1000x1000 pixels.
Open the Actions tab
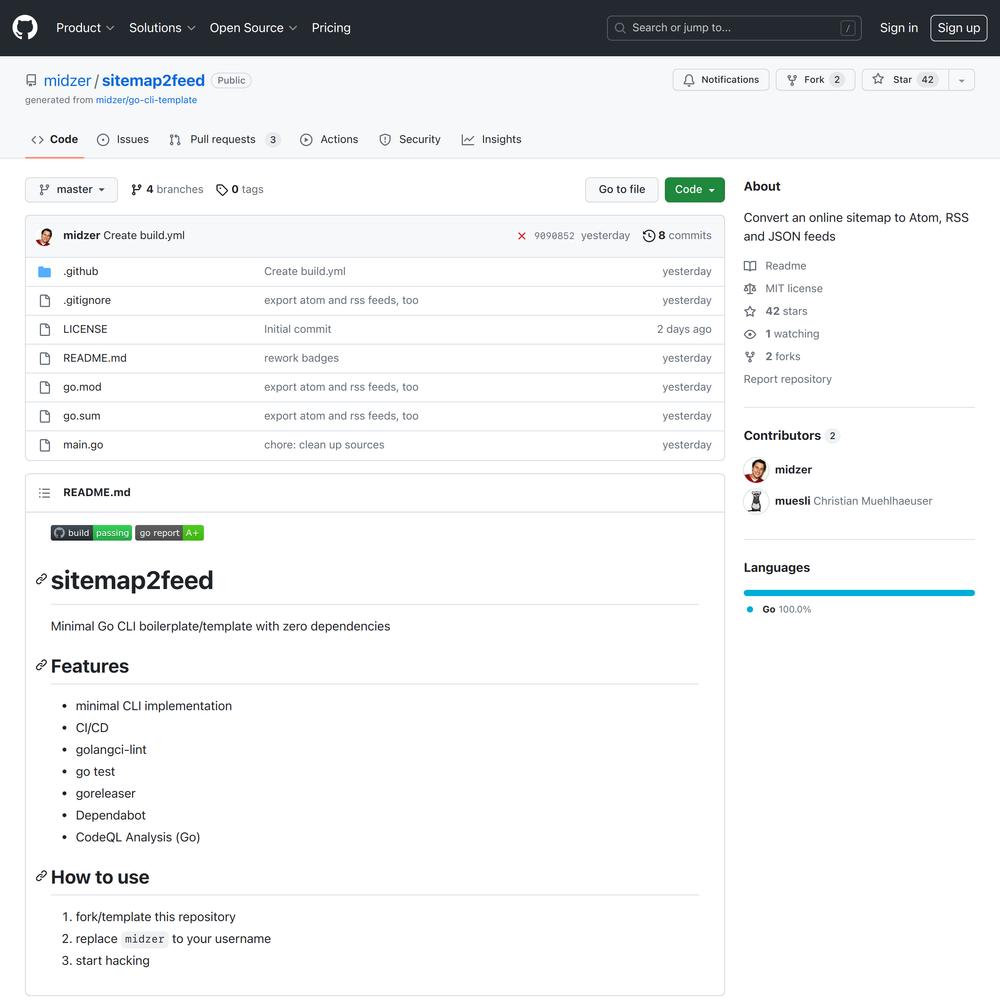329,140
